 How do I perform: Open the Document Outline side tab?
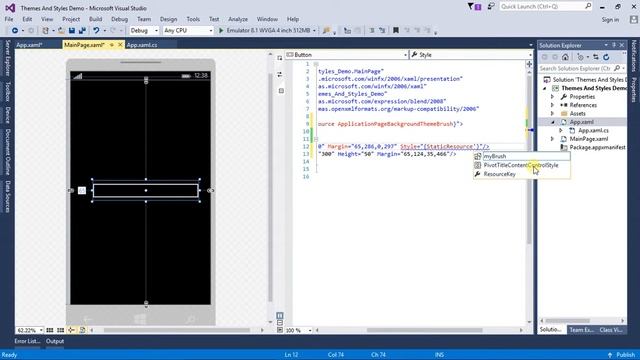coord(7,151)
